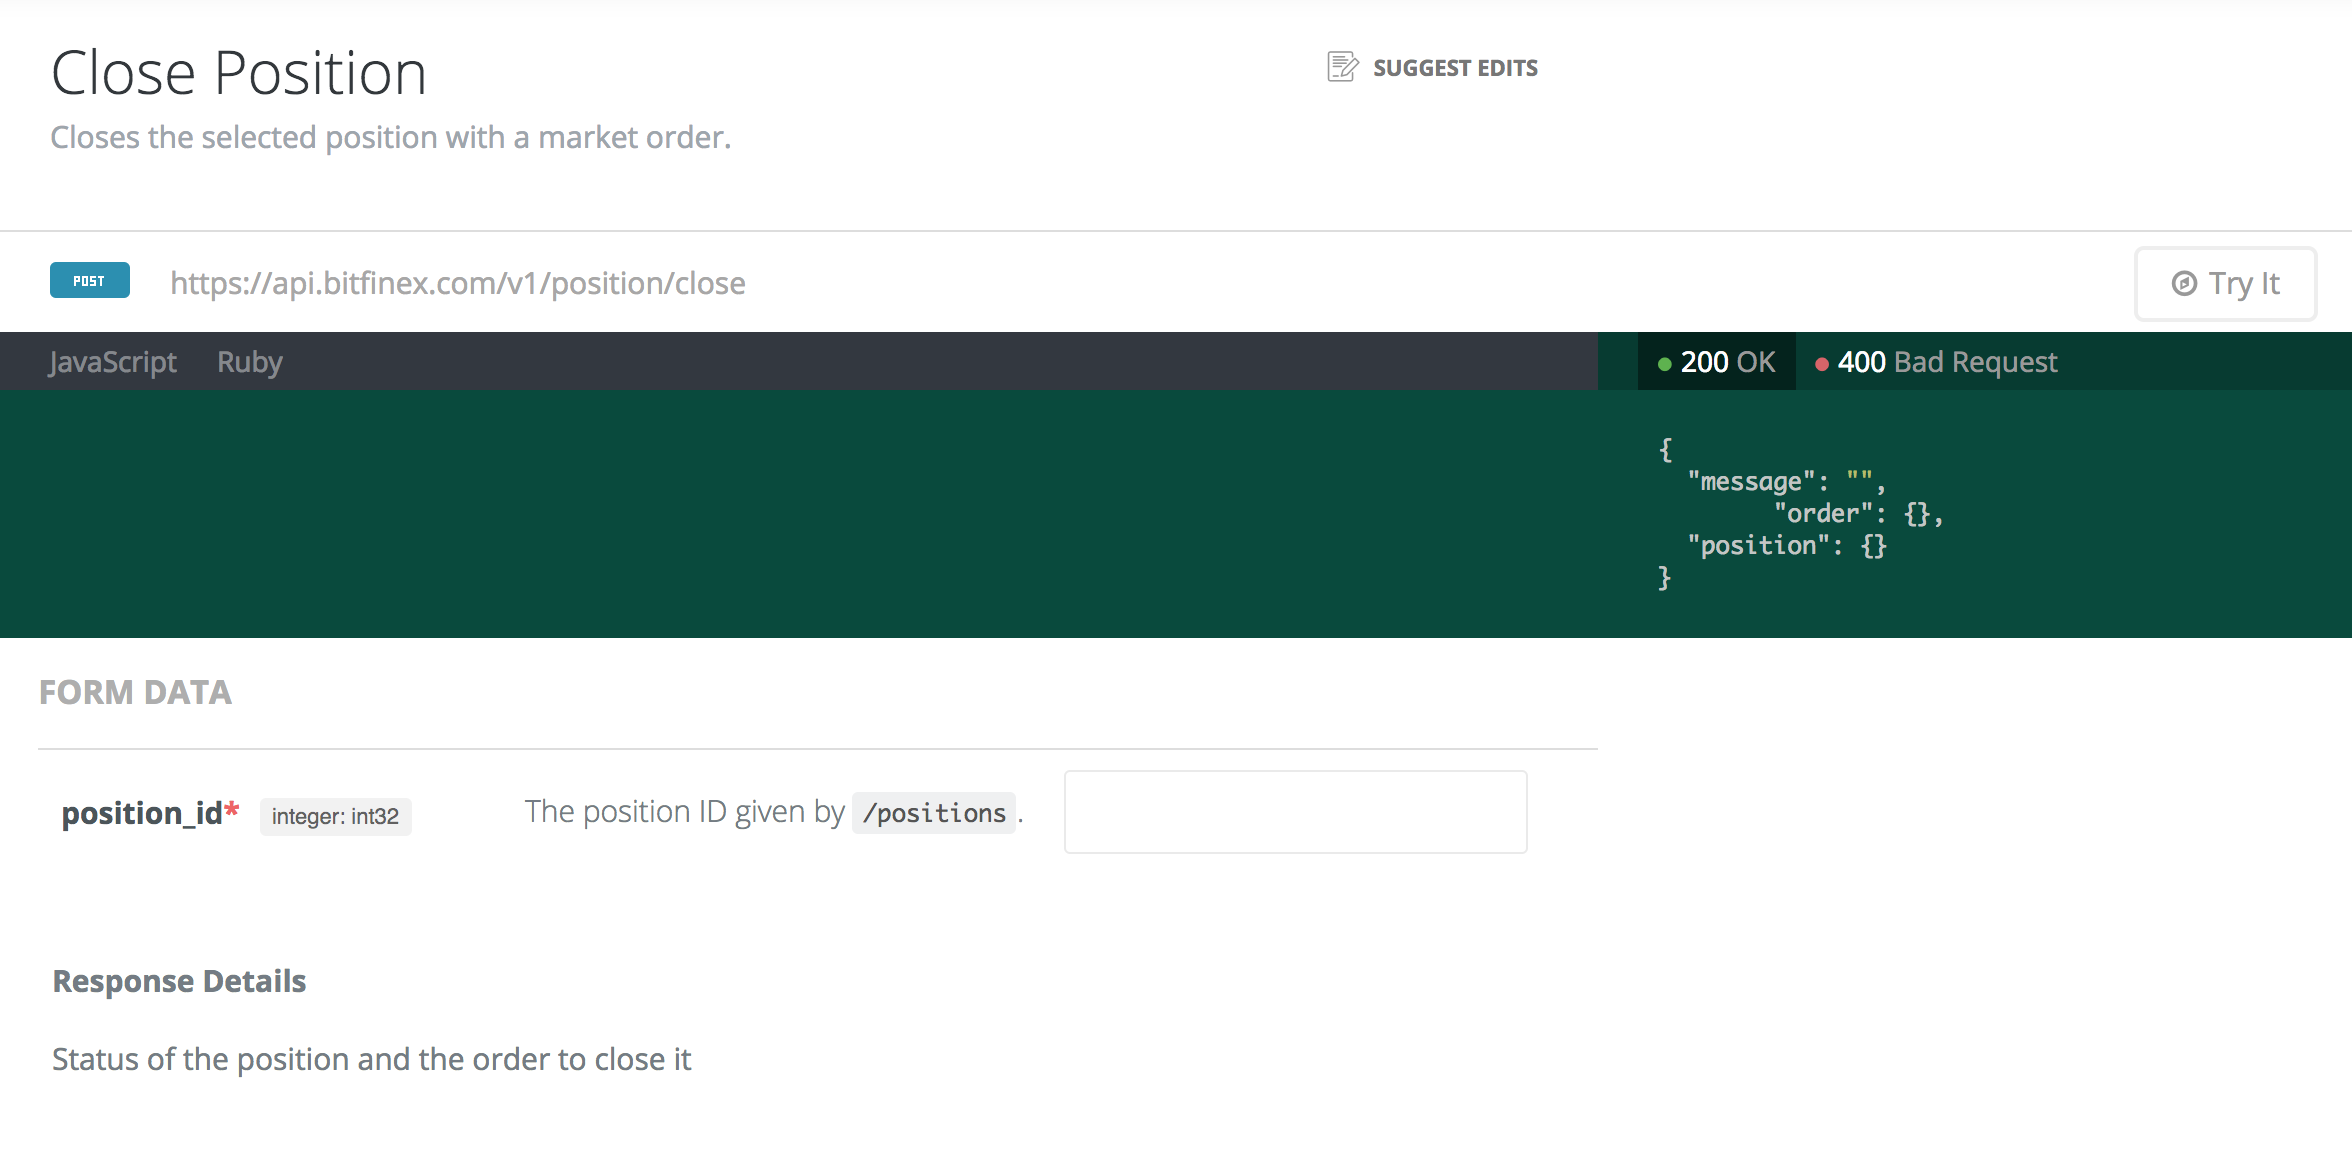This screenshot has width=2352, height=1154.
Task: Show the 200 OK response example
Action: pyautogui.click(x=1725, y=361)
